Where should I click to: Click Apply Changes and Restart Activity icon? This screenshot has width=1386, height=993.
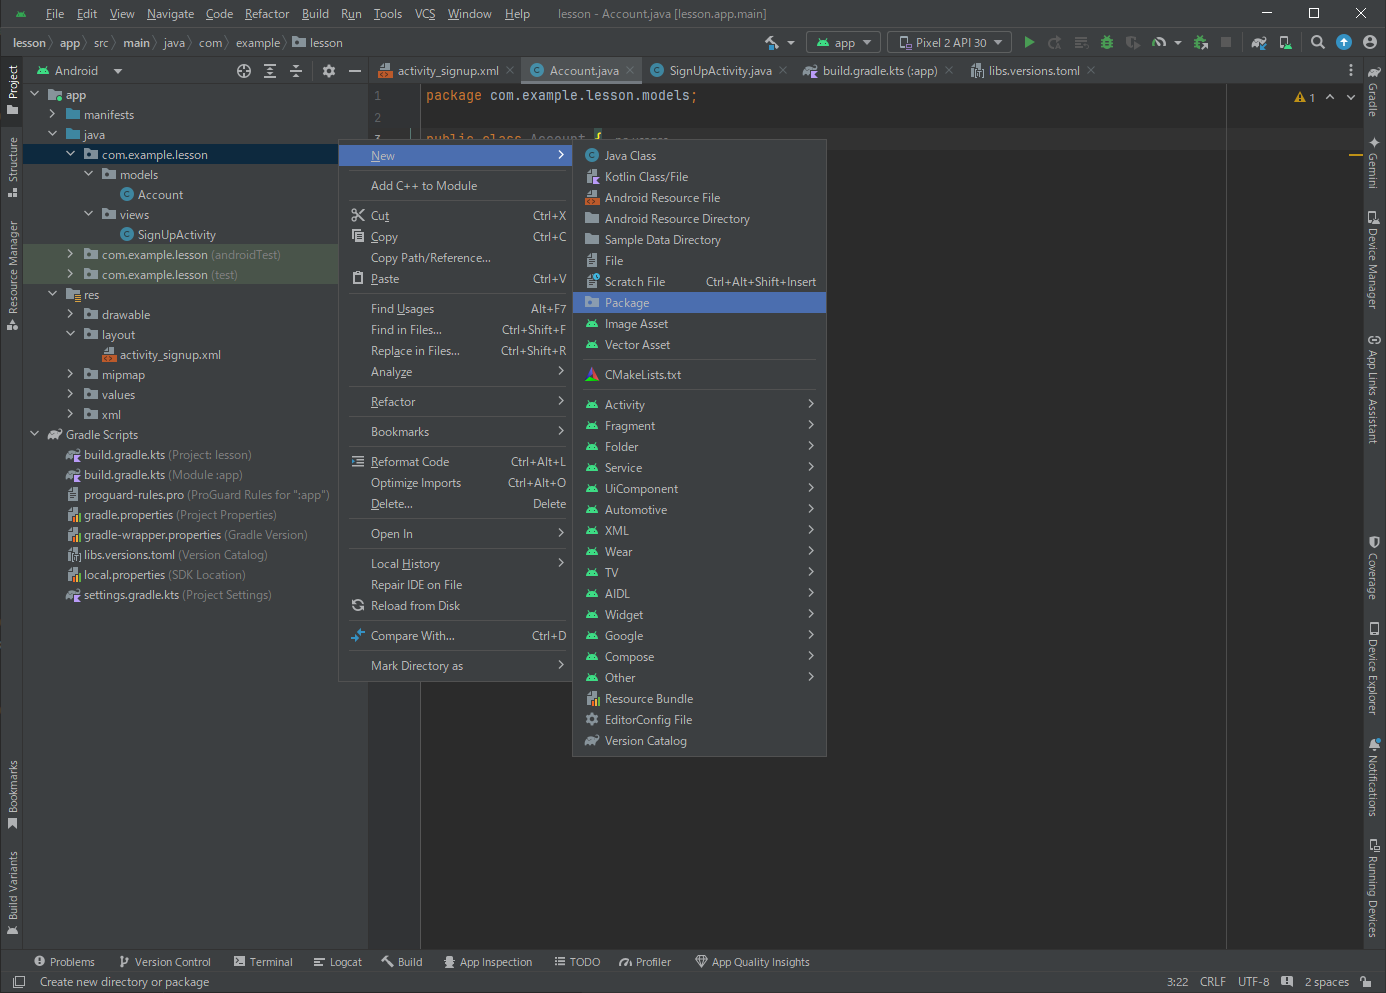[x=1055, y=42]
